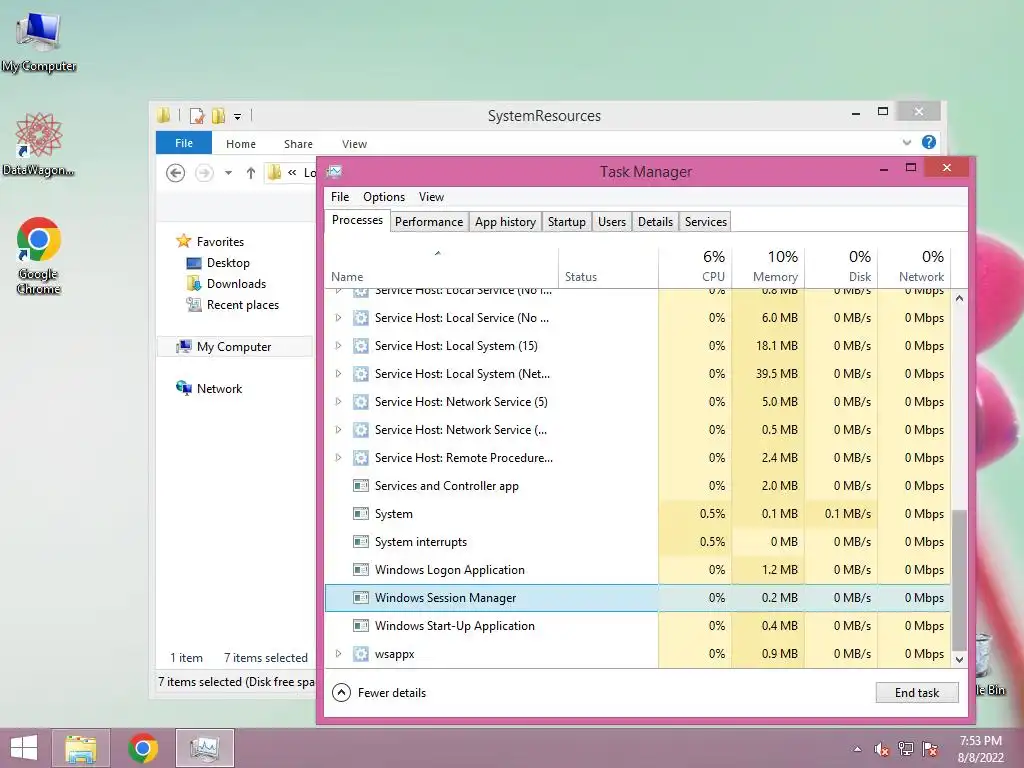Open Task Manager View menu
The image size is (1024, 768).
(431, 197)
